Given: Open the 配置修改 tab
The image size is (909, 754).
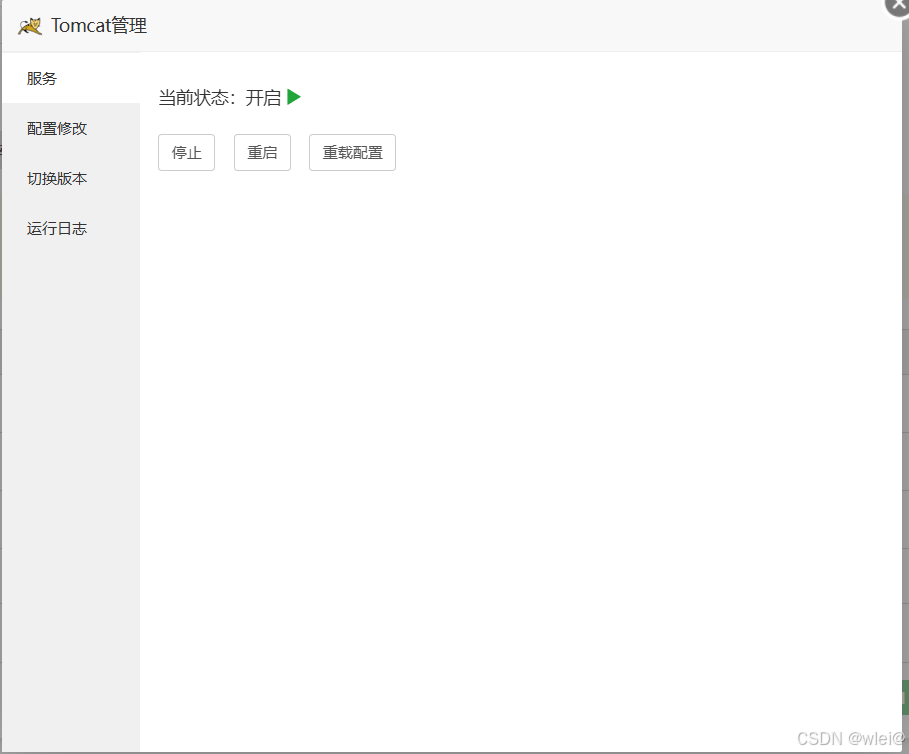Looking at the screenshot, I should (x=71, y=128).
